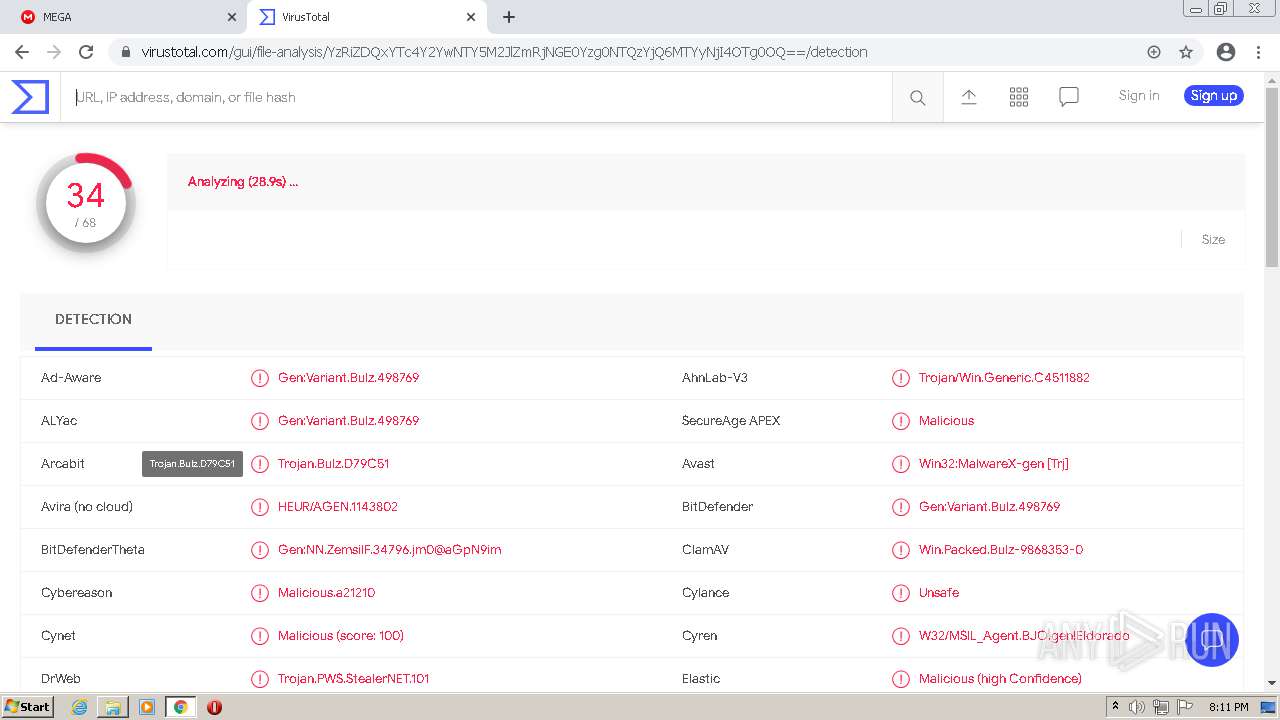Click Malicious (score: 100) Cynet result
The image size is (1280, 720).
340,636
